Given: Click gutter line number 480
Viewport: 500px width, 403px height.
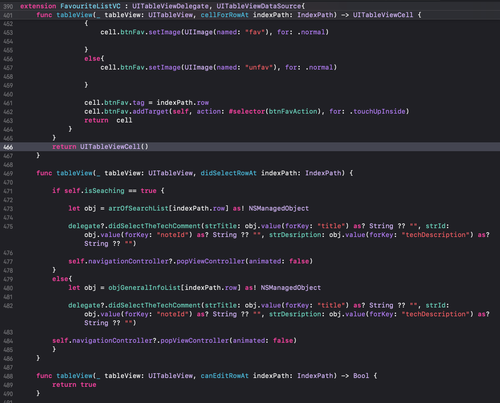Looking at the screenshot, I should point(8,288).
